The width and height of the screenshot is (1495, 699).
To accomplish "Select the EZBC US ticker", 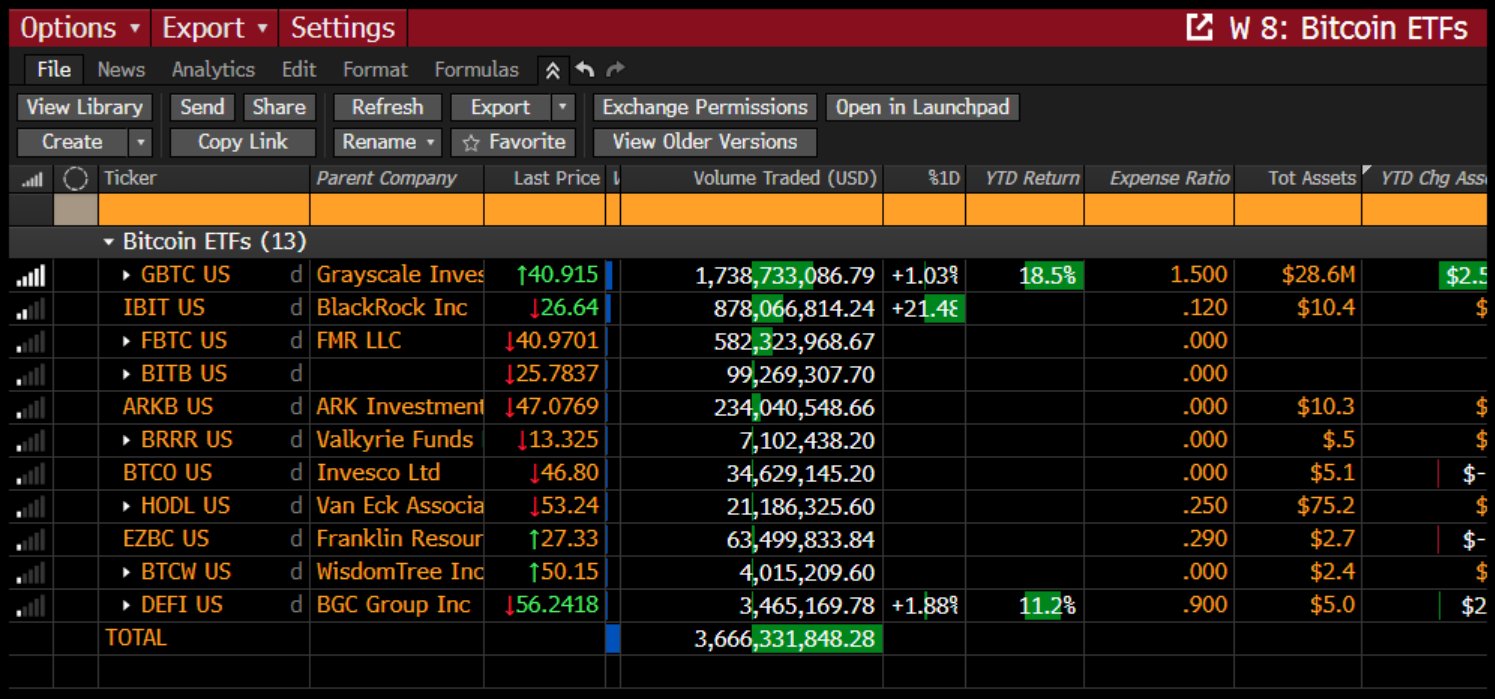I will click(166, 539).
